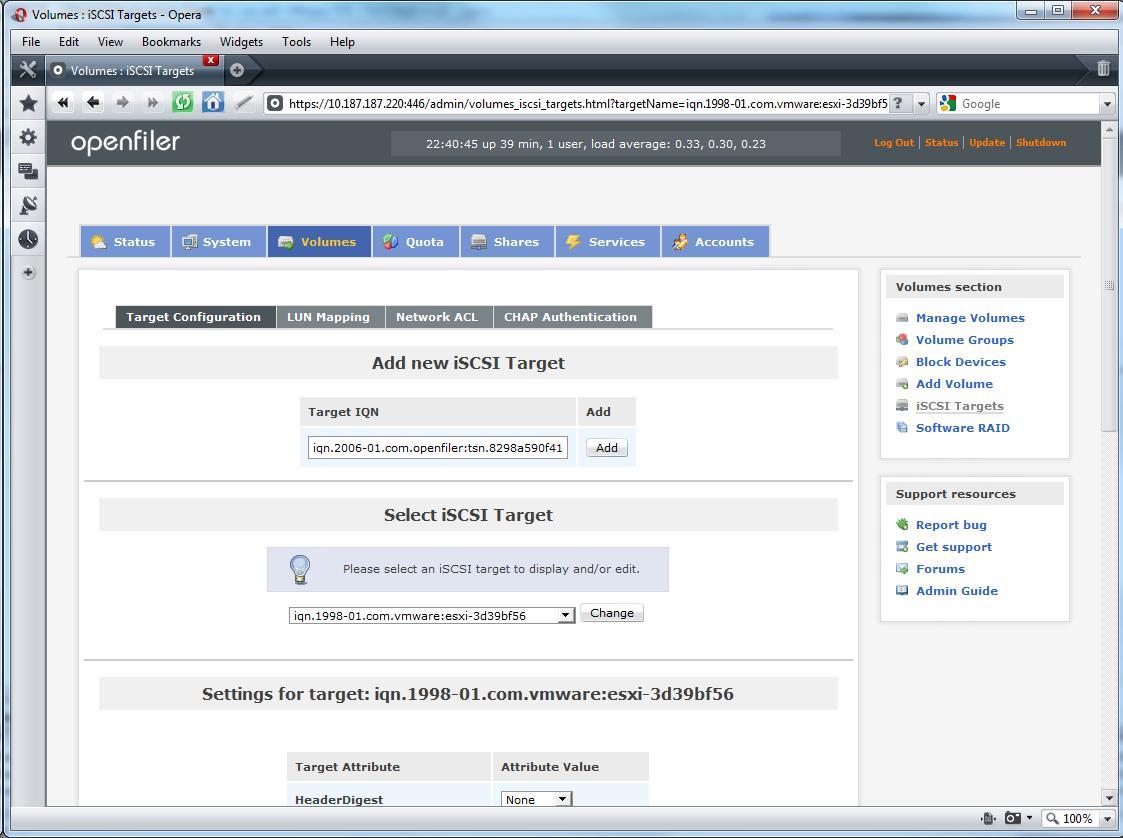Switch to the LUN Mapping tab
This screenshot has width=1123, height=838.
[328, 317]
